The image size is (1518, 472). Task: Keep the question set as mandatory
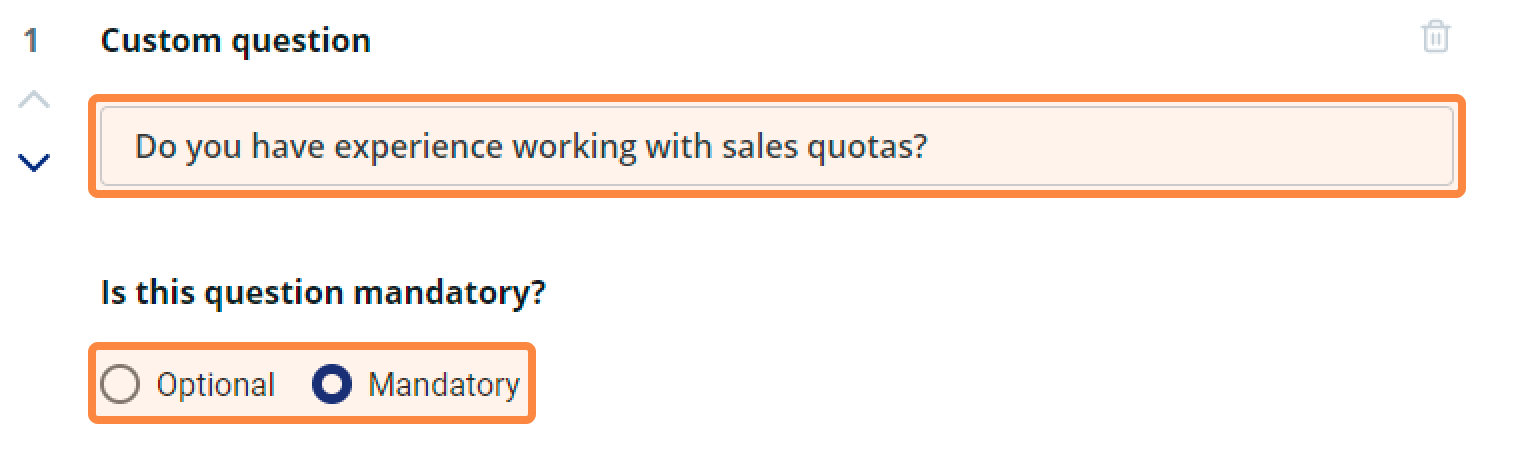pyautogui.click(x=332, y=385)
